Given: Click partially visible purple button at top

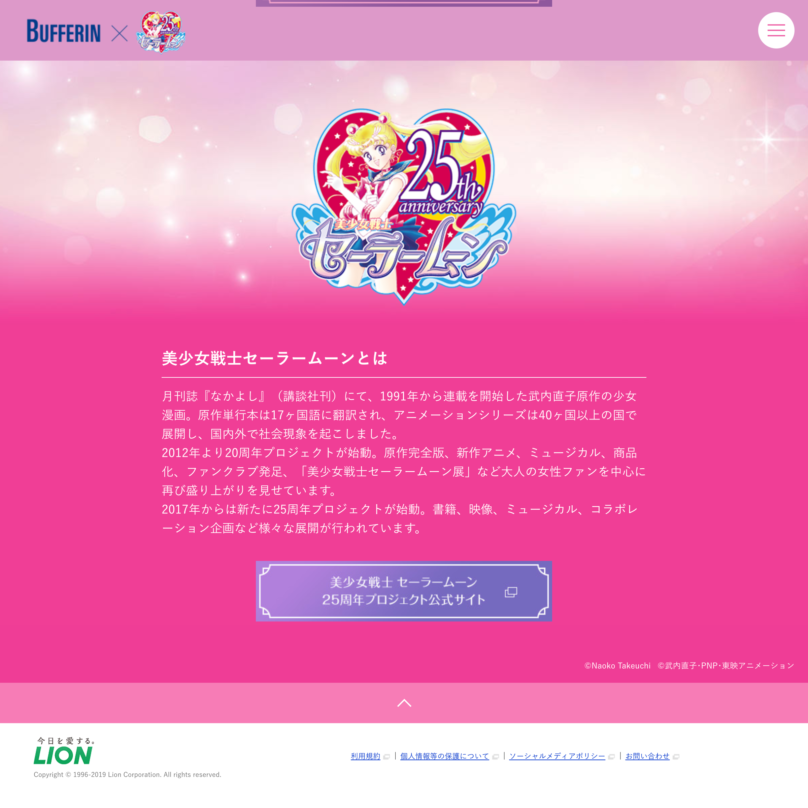Looking at the screenshot, I should click(x=404, y=3).
